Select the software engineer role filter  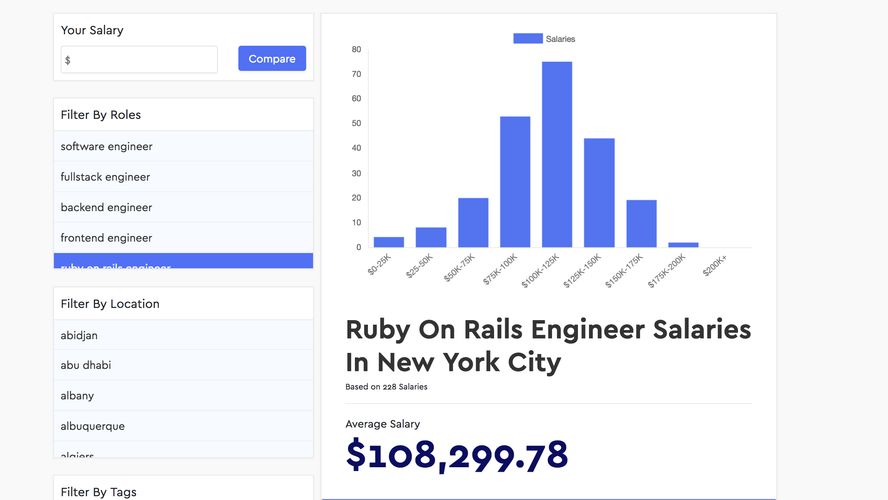(183, 146)
